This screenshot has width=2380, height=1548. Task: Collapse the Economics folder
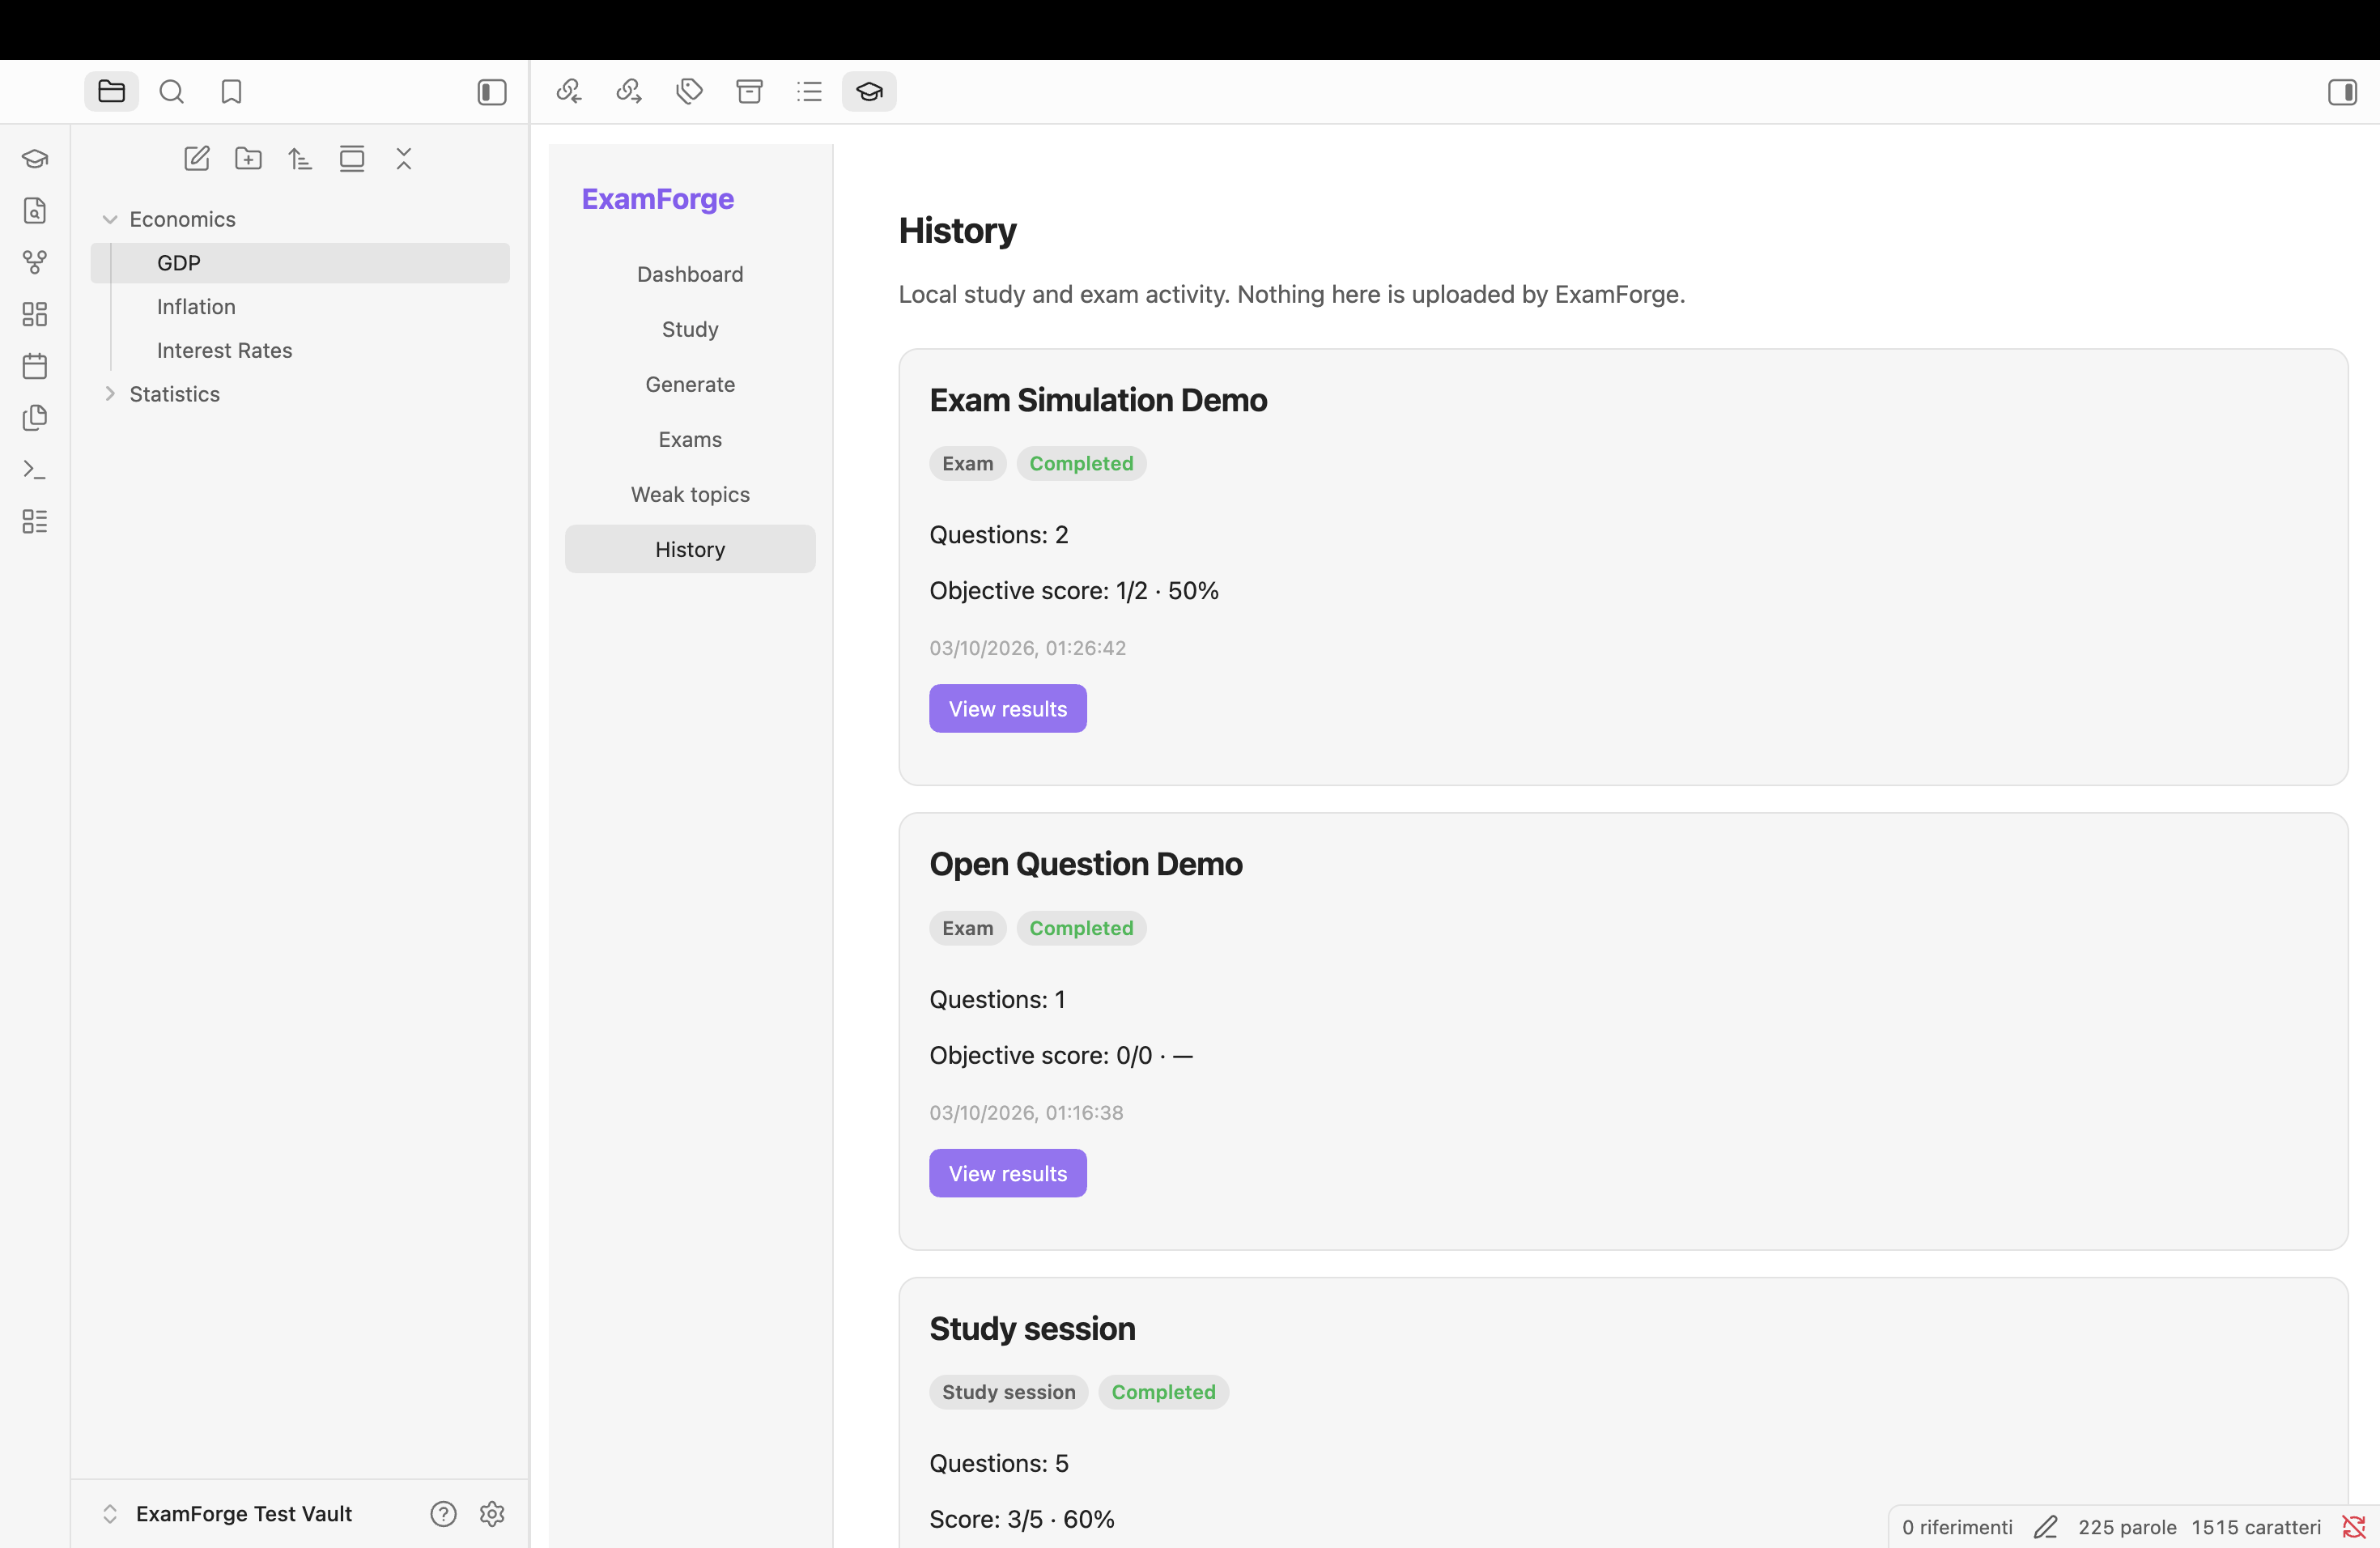click(110, 219)
